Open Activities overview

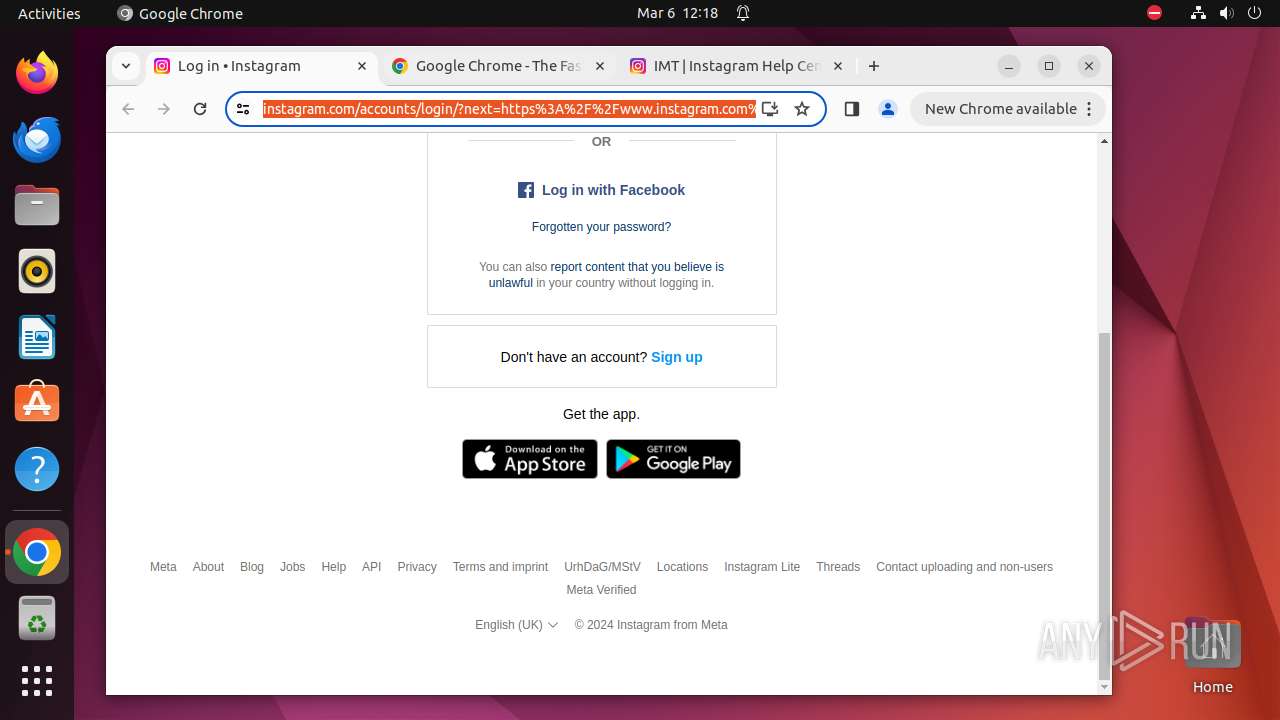pos(49,13)
